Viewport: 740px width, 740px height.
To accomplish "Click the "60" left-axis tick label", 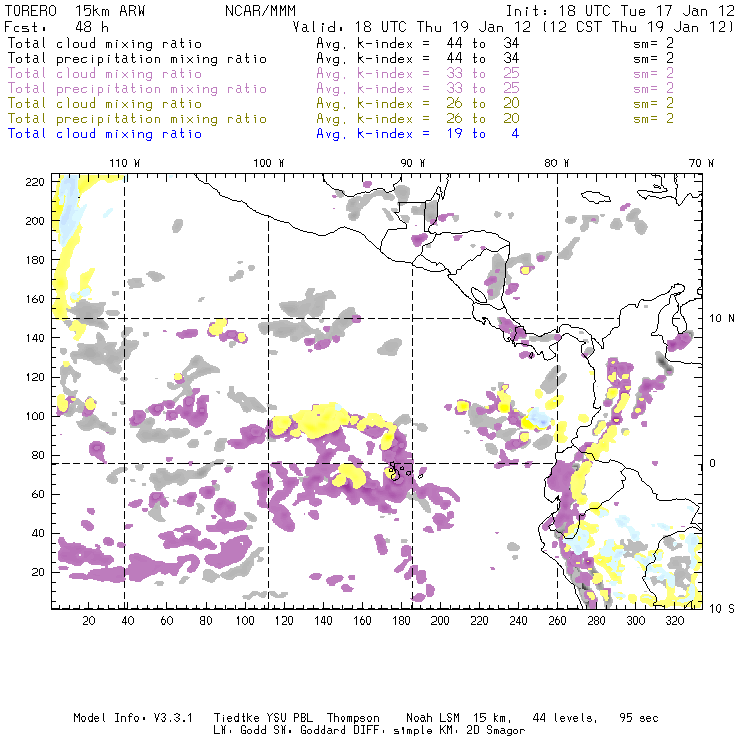I will click(x=38, y=494).
